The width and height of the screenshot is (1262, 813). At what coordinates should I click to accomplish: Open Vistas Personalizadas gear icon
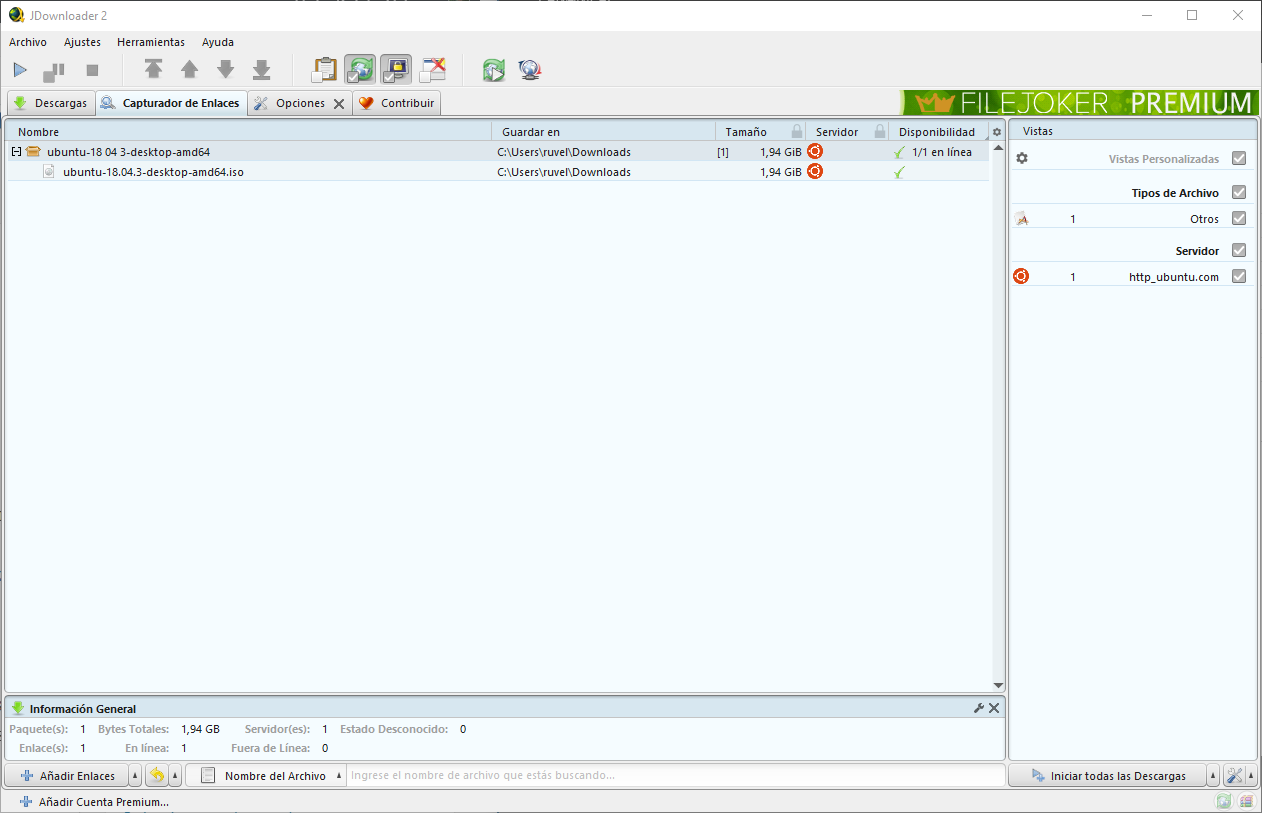click(x=1022, y=159)
